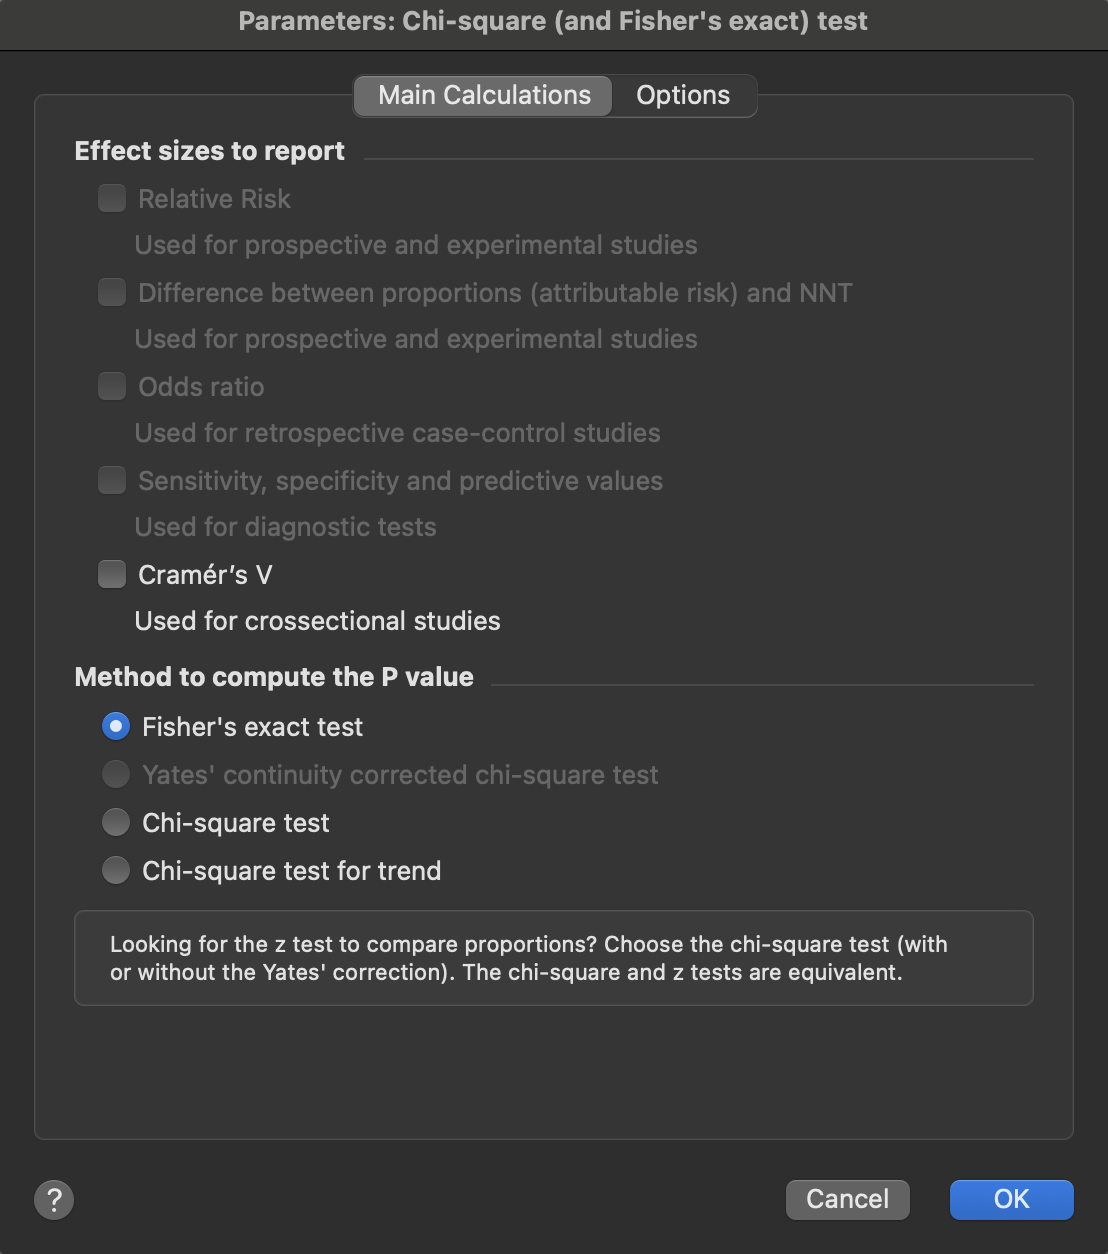The height and width of the screenshot is (1254, 1108).
Task: Click the 'Used for crossectional studies' description
Action: (317, 621)
